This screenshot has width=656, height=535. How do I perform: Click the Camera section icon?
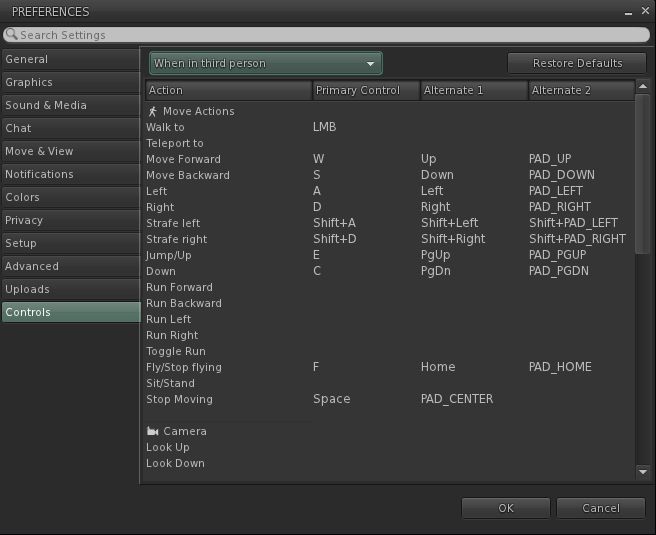(x=153, y=431)
